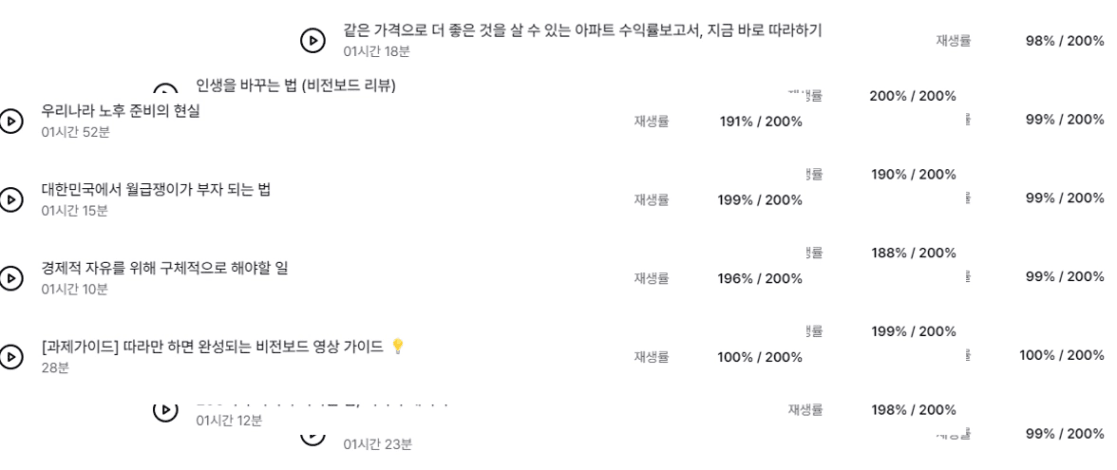Viewport: 1117px width, 470px height.
Task: Open the 우리나라 노후 준비의 현실 title
Action: pyautogui.click(x=120, y=111)
